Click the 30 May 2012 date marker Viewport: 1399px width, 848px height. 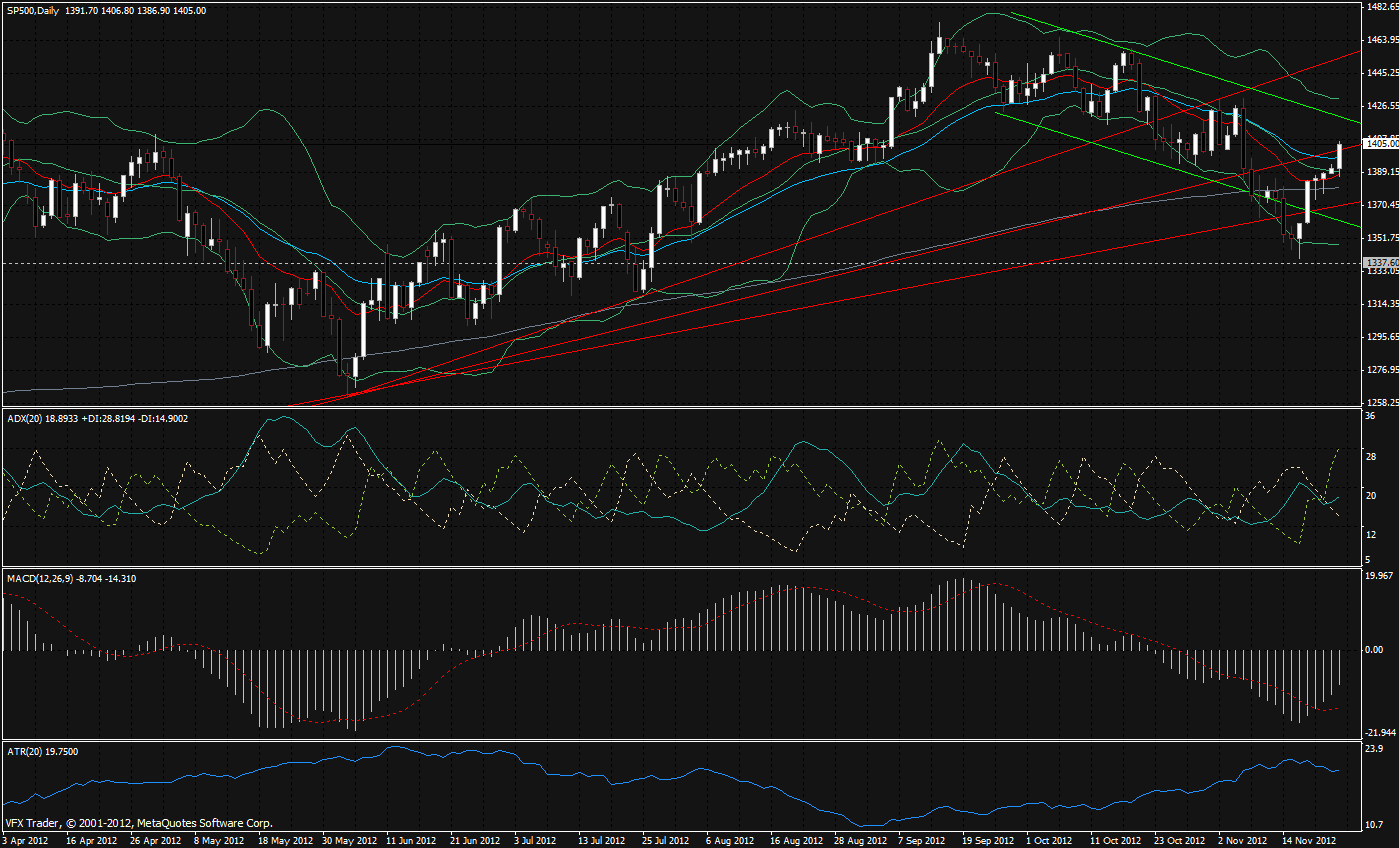(x=357, y=841)
